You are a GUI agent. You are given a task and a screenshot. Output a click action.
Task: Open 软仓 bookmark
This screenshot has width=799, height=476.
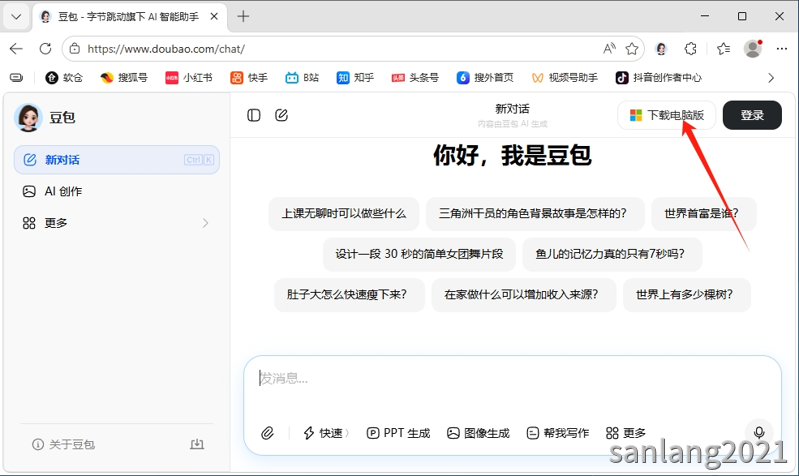point(64,77)
